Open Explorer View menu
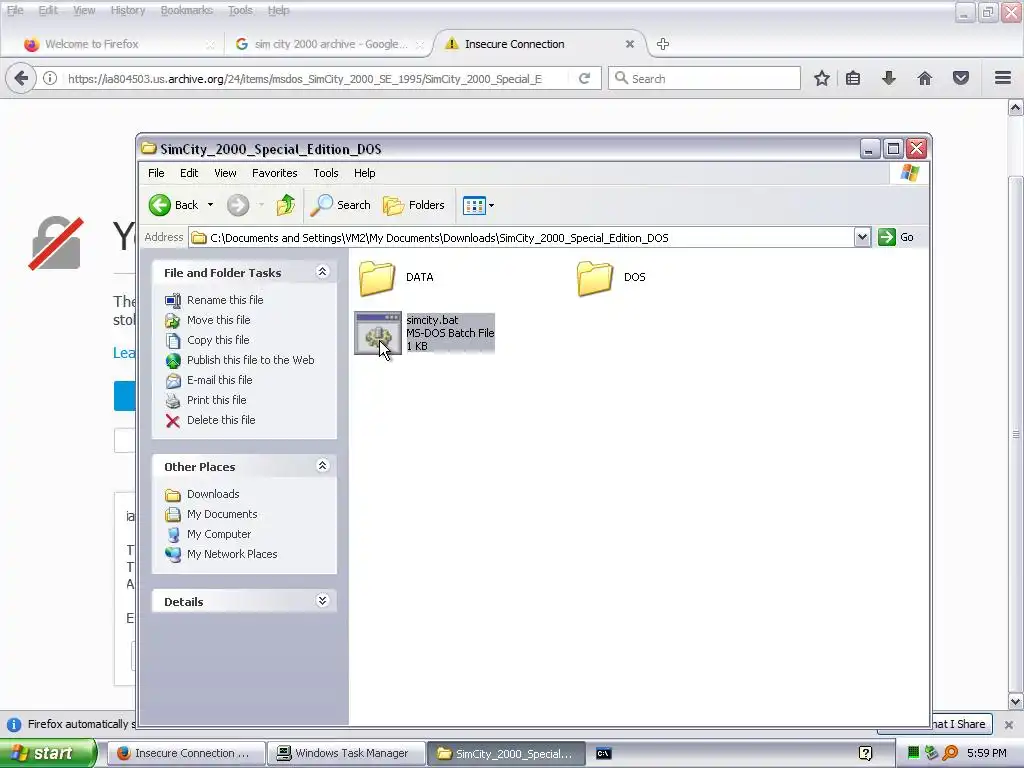This screenshot has height=768, width=1024. [225, 173]
